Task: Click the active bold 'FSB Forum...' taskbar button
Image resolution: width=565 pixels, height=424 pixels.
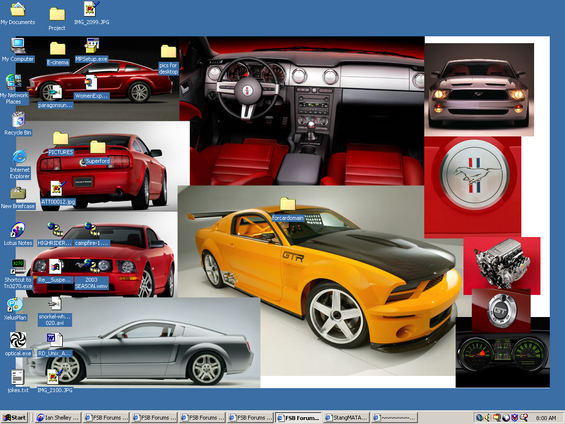Action: tap(298, 418)
